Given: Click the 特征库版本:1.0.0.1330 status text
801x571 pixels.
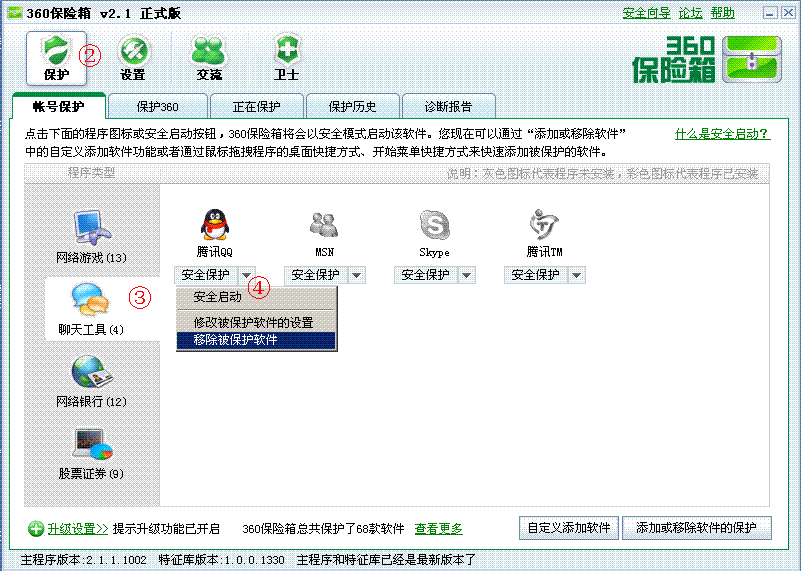Looking at the screenshot, I should point(221,560).
